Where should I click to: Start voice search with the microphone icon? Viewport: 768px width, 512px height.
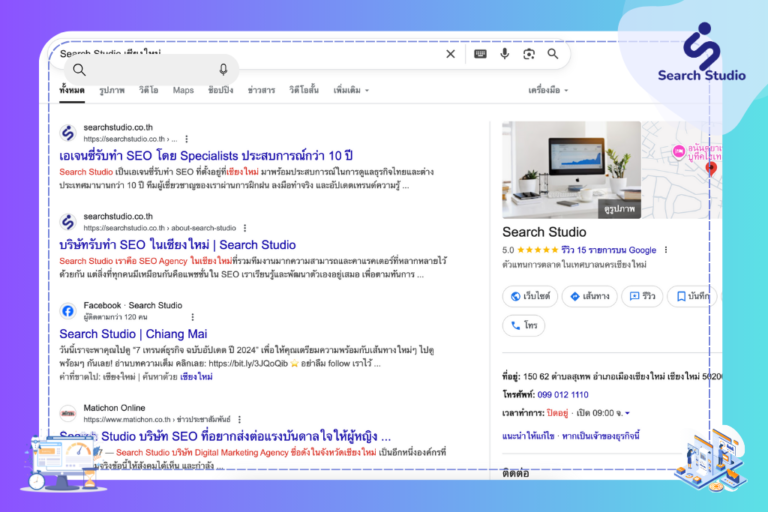pos(504,54)
